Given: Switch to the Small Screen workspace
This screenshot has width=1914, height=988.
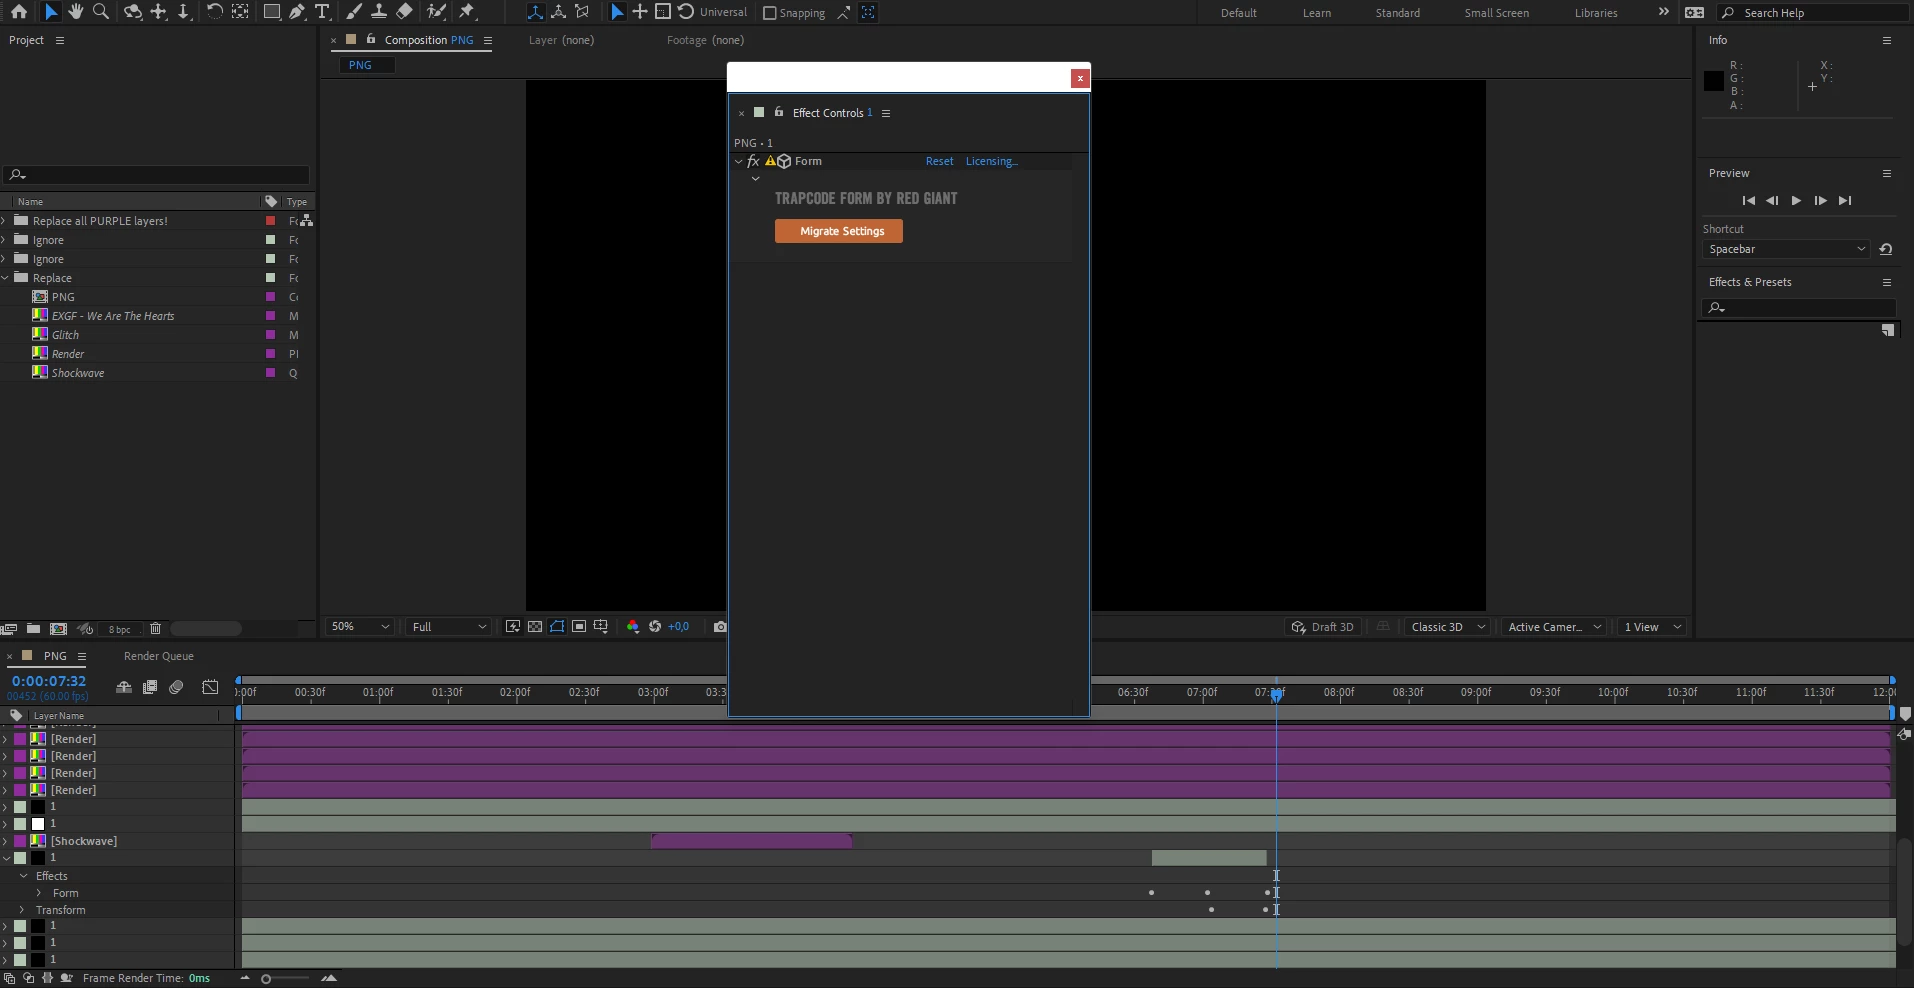Looking at the screenshot, I should [x=1497, y=13].
